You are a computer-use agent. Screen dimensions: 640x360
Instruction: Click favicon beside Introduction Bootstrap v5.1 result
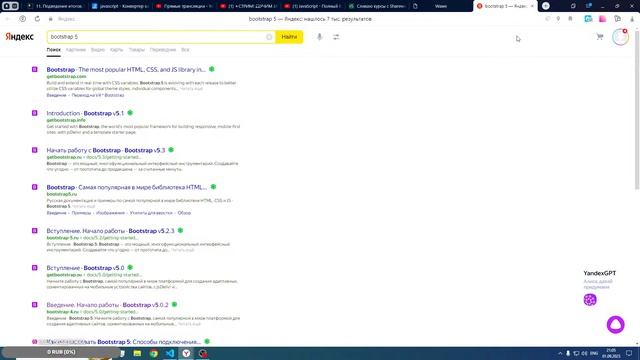tap(35, 113)
